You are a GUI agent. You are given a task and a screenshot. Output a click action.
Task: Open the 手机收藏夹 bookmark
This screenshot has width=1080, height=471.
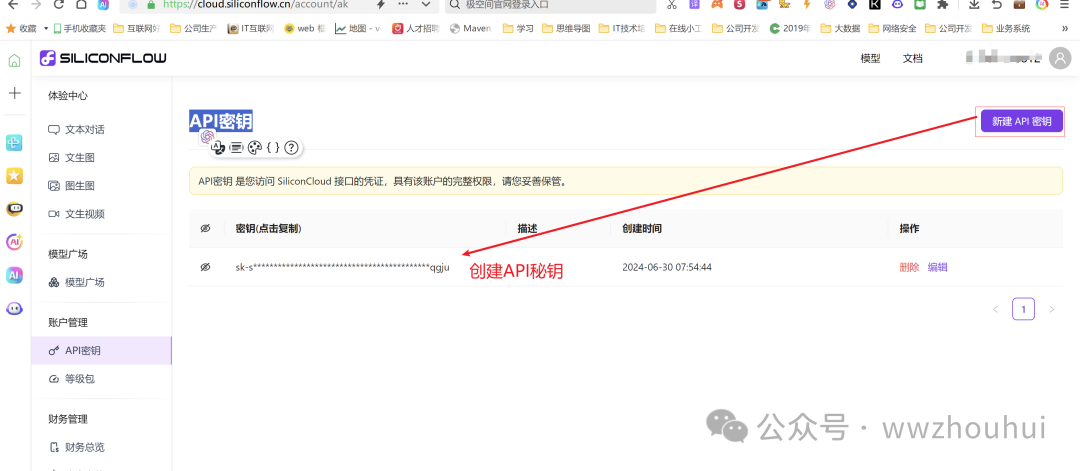point(79,28)
